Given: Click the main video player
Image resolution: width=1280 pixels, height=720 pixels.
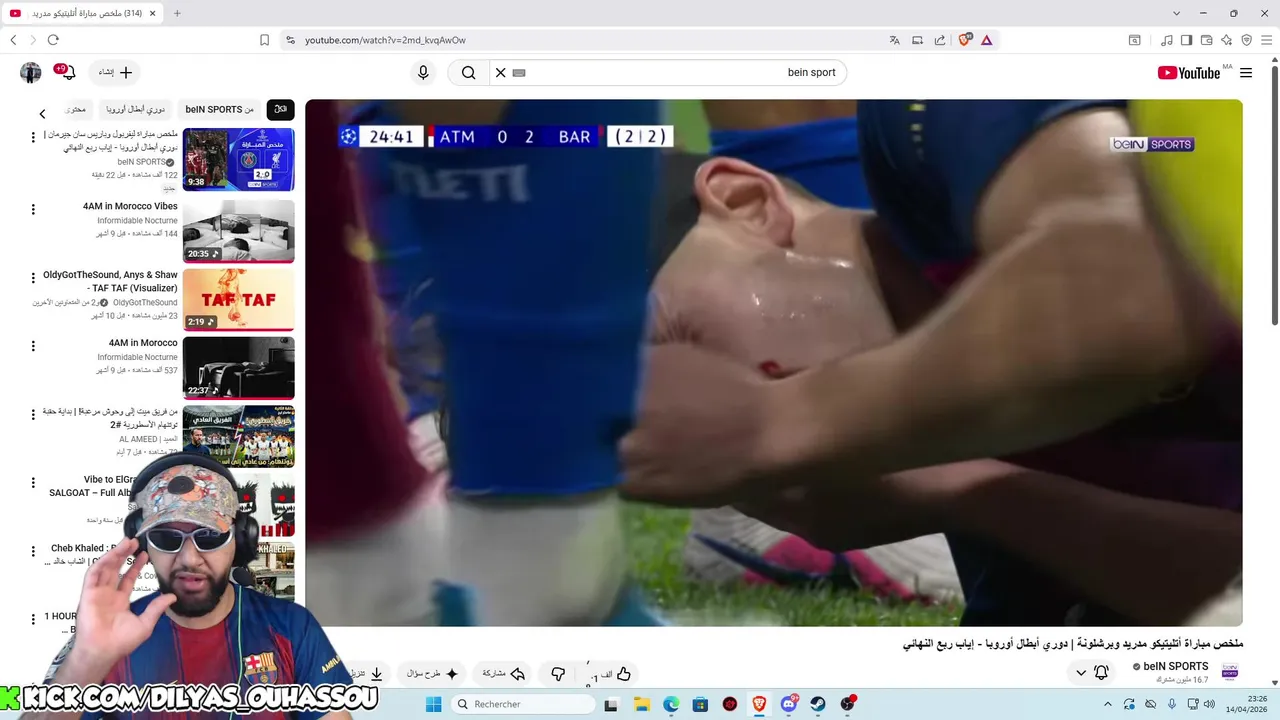Looking at the screenshot, I should [x=773, y=363].
